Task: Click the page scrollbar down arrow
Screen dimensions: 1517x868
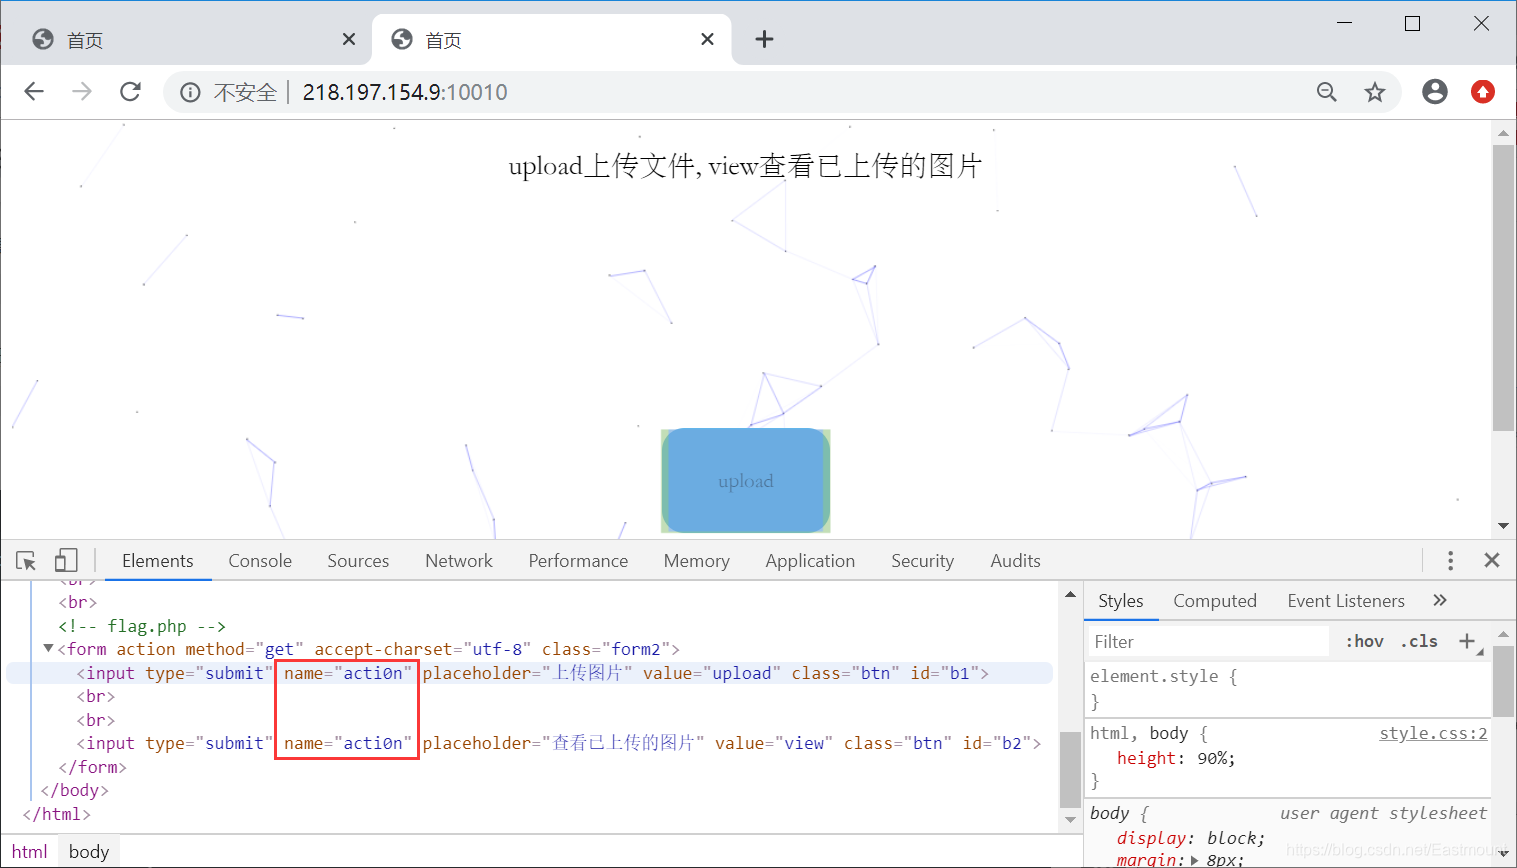Action: [x=1503, y=526]
